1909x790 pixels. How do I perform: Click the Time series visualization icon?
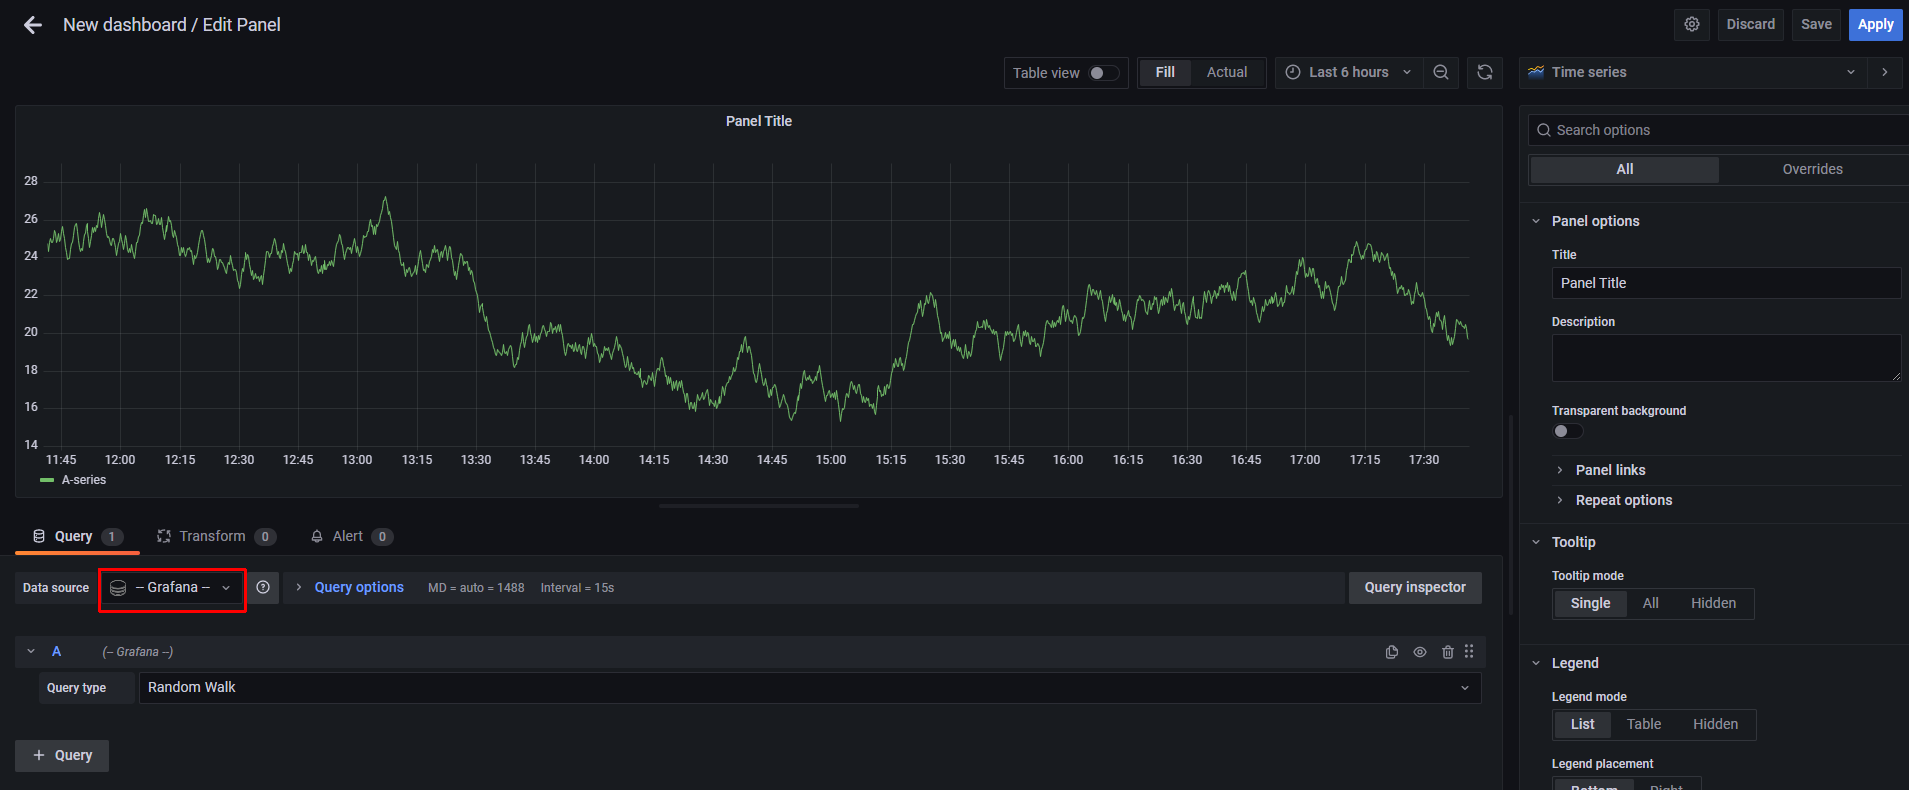(x=1536, y=73)
